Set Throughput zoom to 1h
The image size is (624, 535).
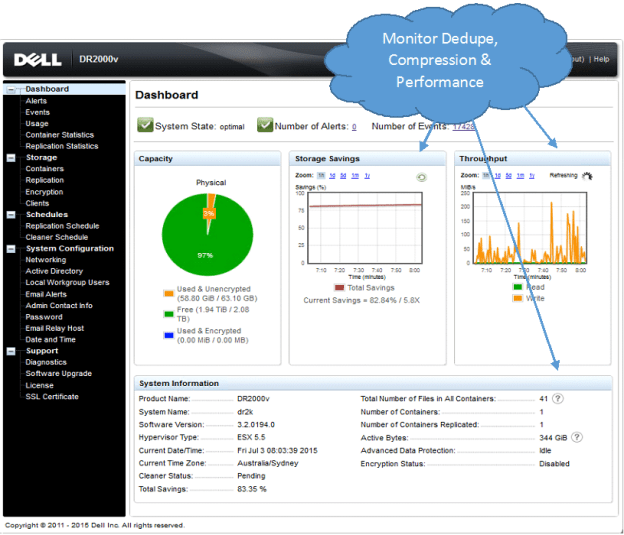[486, 176]
